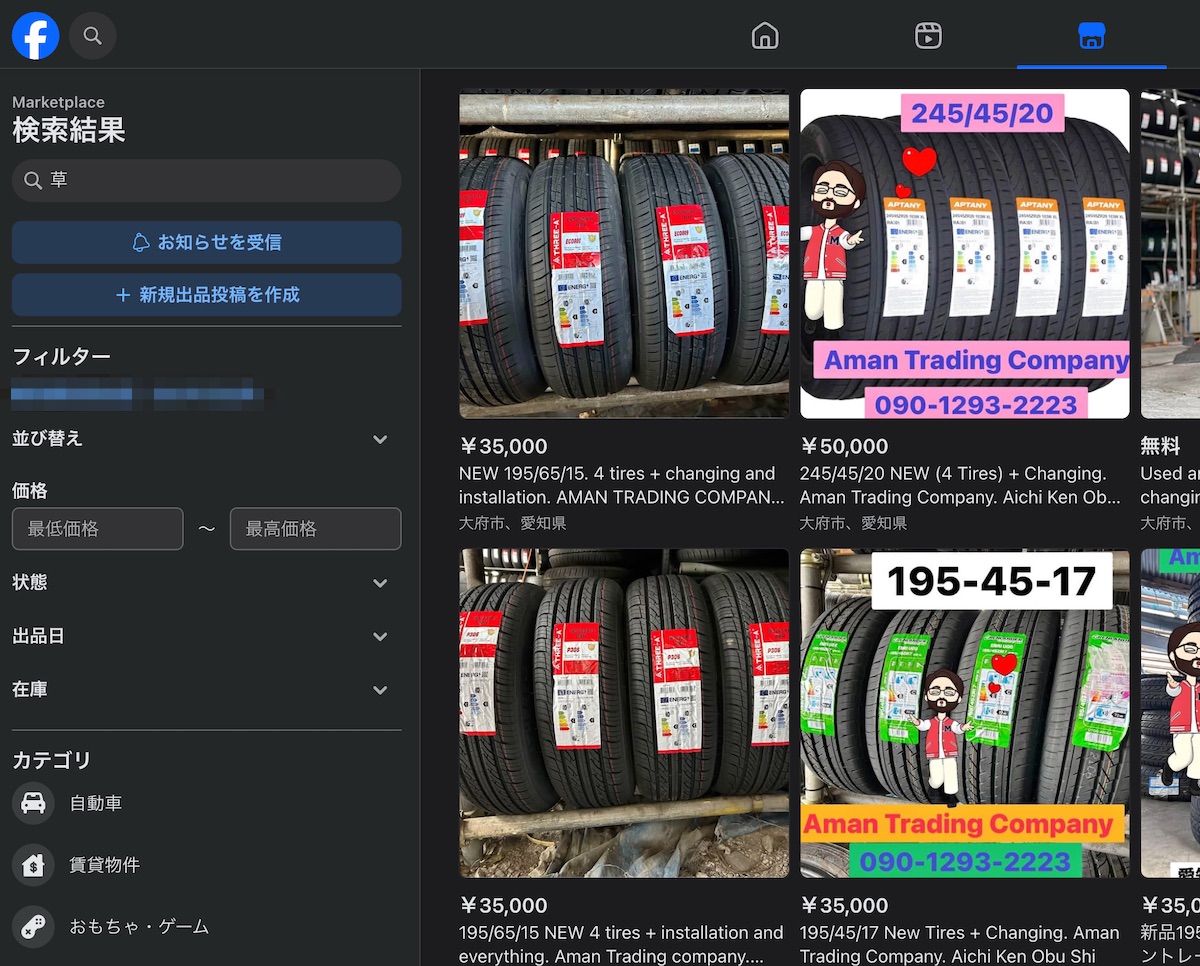This screenshot has height=966, width=1200.
Task: Open the 195-45-17 tire listing image
Action: click(x=964, y=713)
